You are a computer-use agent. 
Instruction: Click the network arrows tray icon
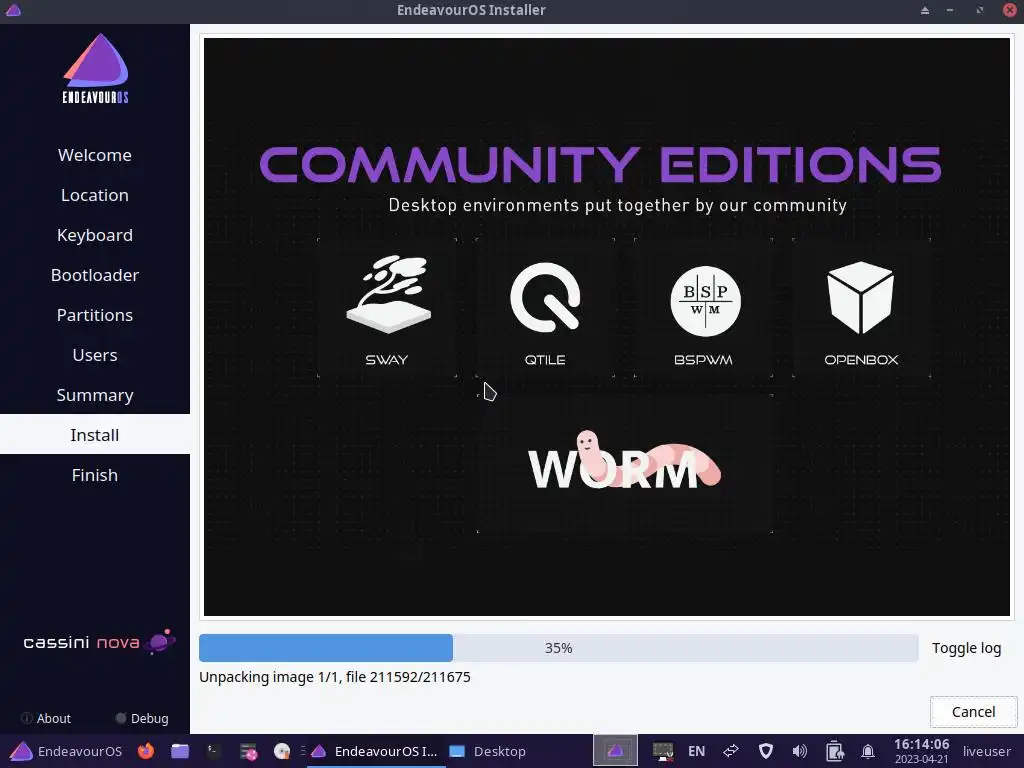(x=731, y=751)
